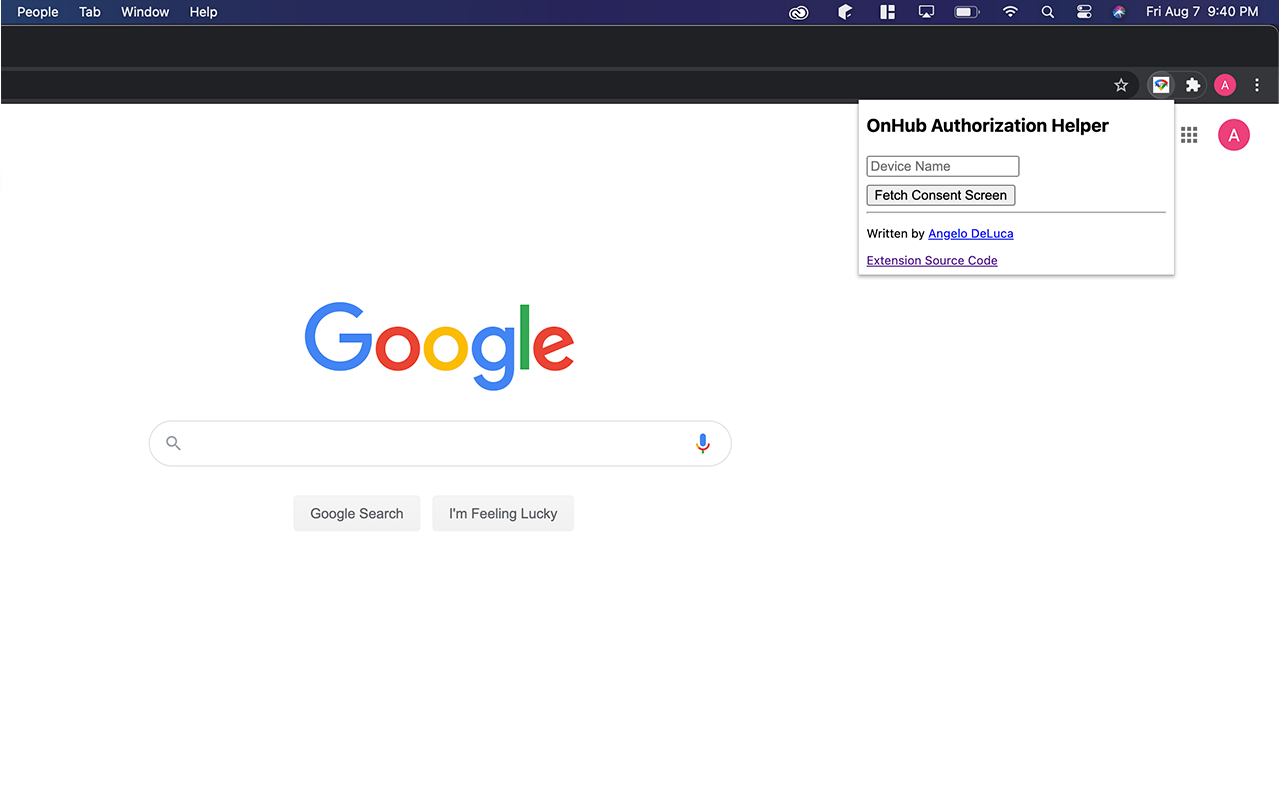This screenshot has width=1280, height=800.
Task: Focus the Google search text box
Action: click(x=440, y=443)
